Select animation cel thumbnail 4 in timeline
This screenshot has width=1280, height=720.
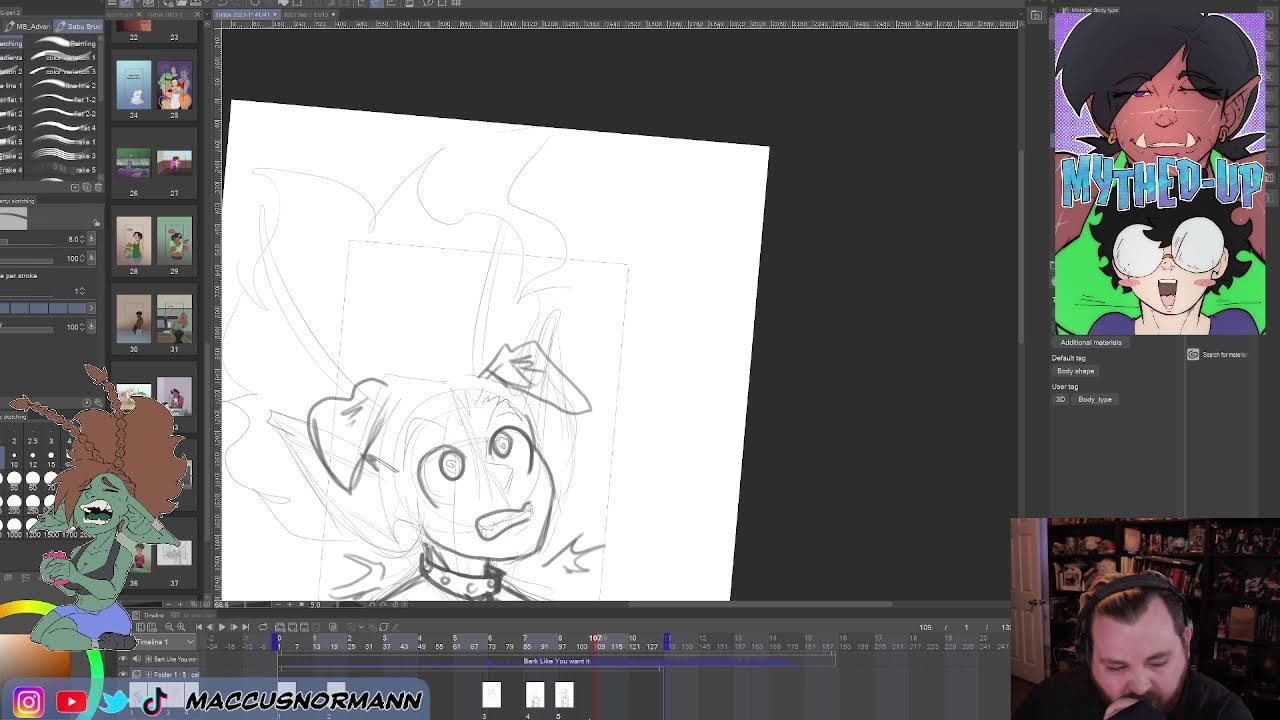[x=534, y=695]
